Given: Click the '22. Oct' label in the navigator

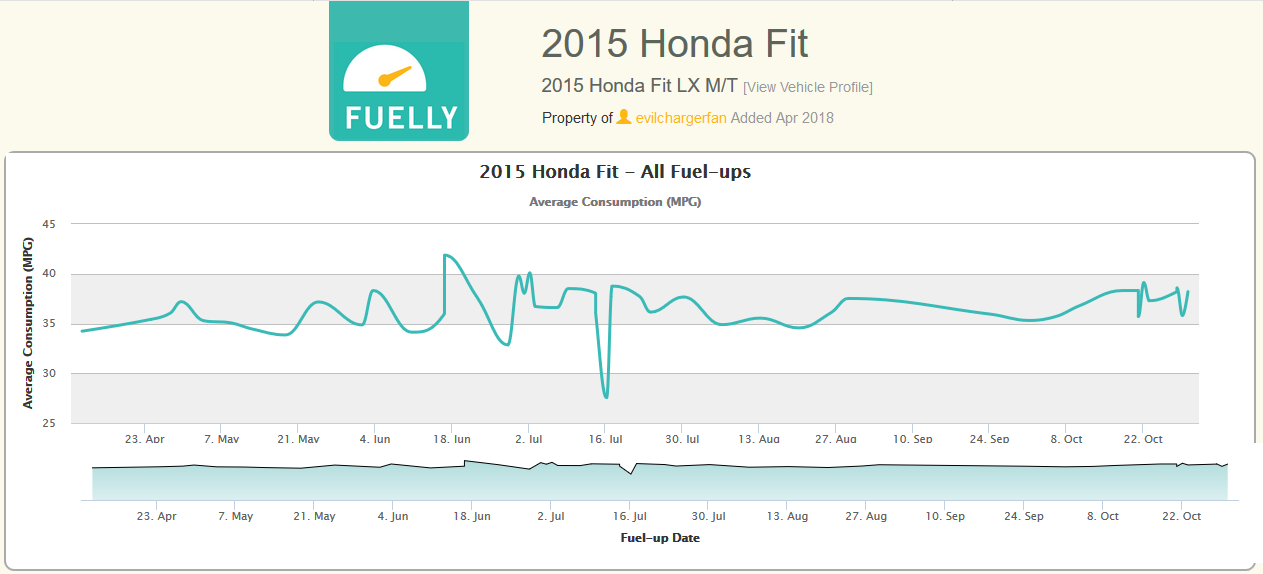Looking at the screenshot, I should point(1181,516).
